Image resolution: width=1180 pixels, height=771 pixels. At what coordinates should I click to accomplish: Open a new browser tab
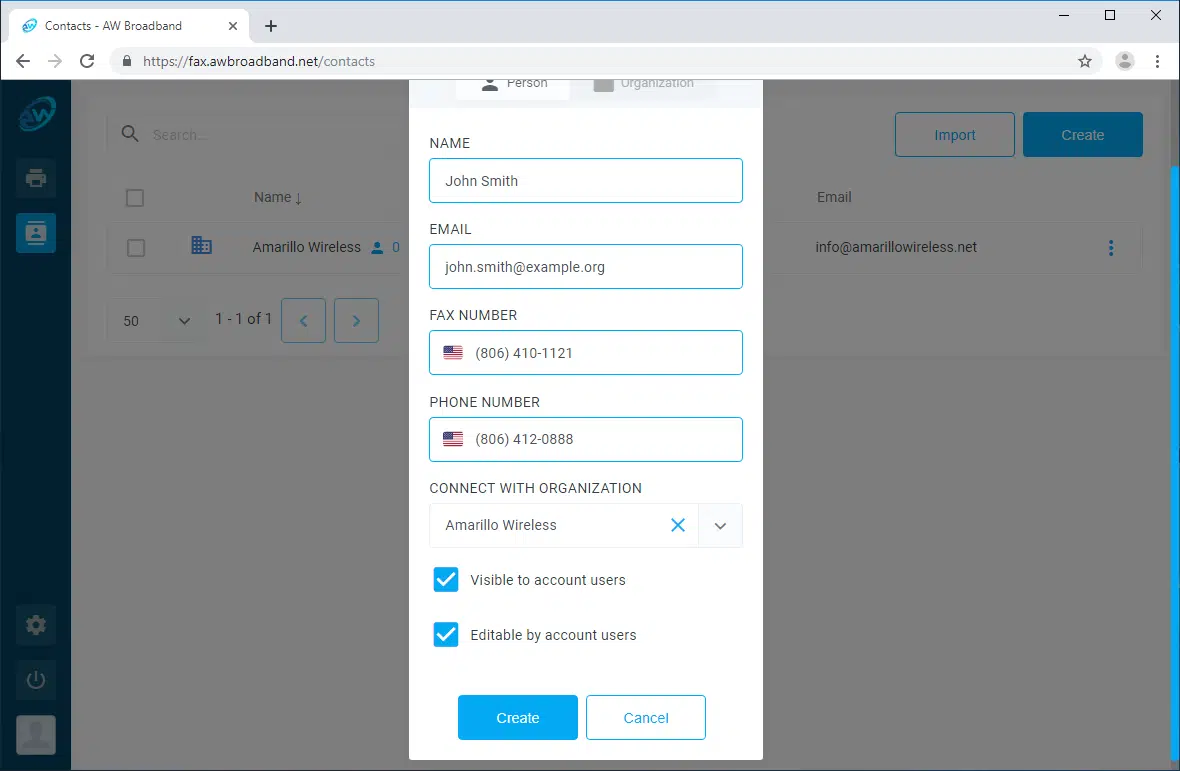pos(271,26)
